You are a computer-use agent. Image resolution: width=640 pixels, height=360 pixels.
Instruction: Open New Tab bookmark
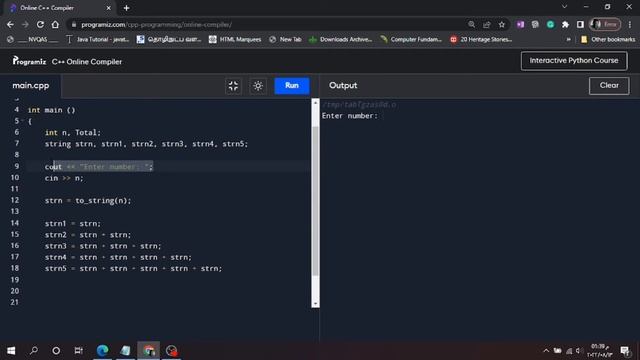285,39
